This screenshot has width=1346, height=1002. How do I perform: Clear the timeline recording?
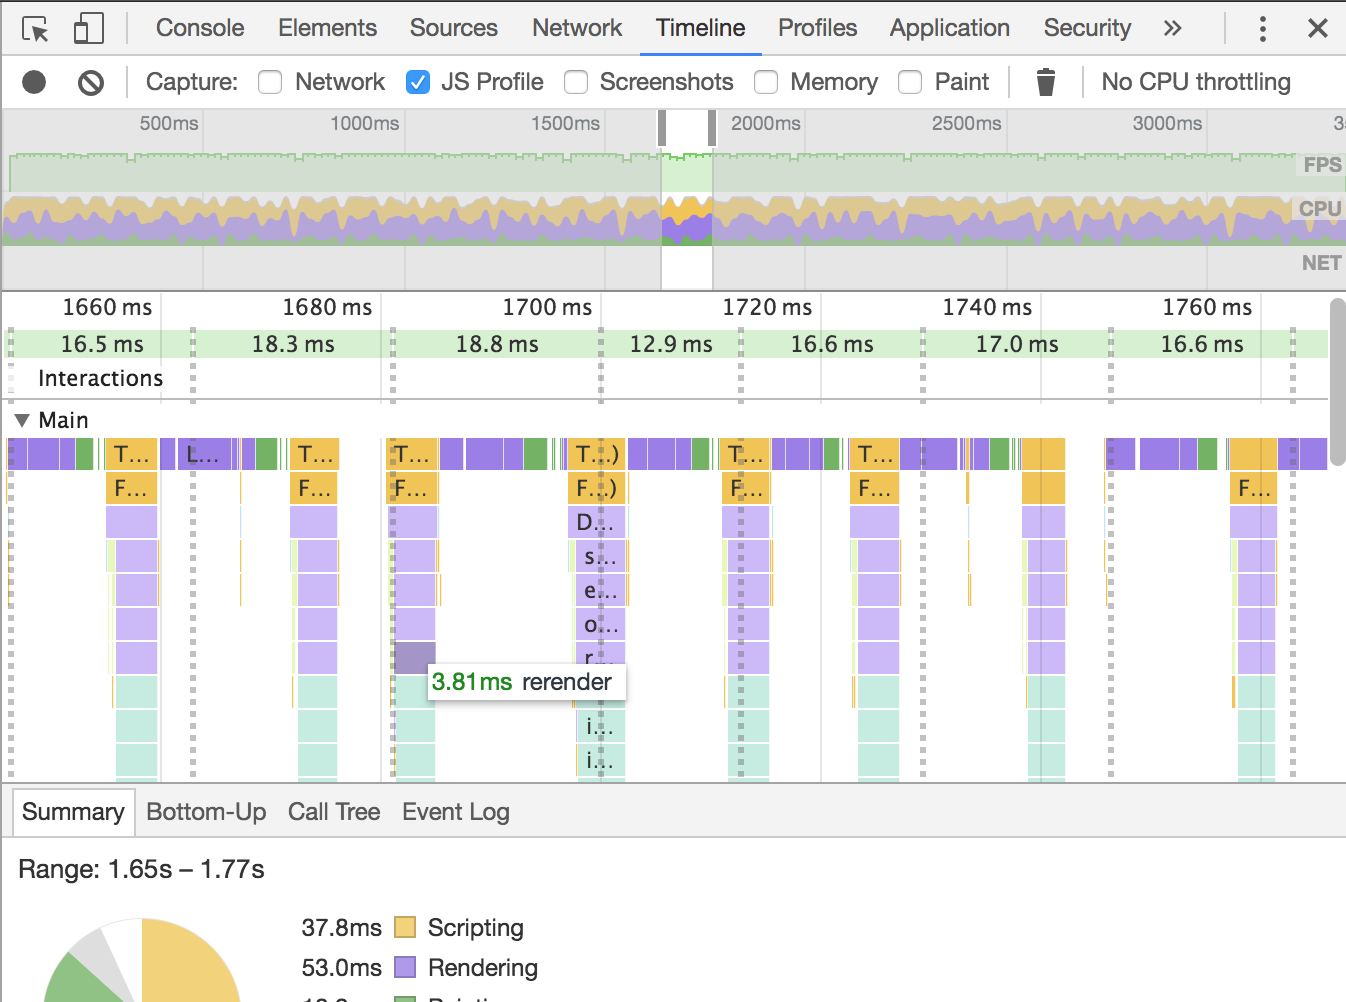click(x=91, y=82)
